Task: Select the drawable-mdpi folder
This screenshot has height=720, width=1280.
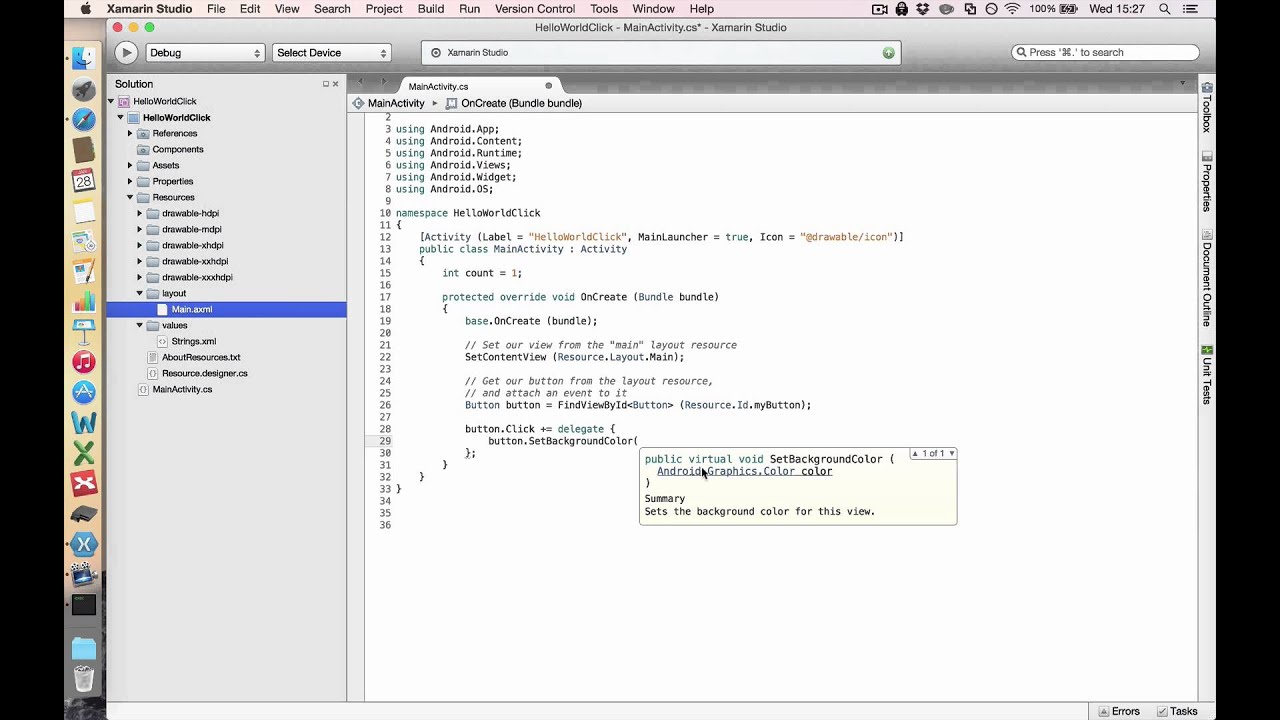Action: pos(192,229)
